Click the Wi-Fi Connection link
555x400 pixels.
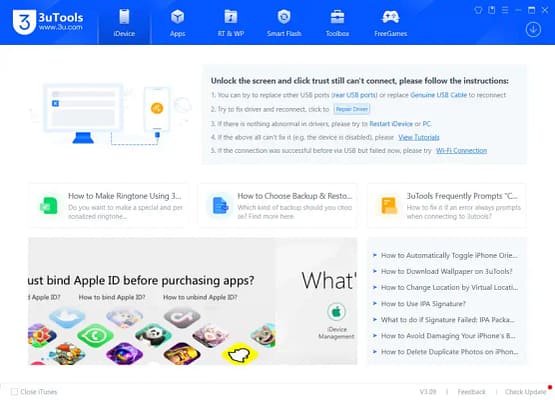click(x=461, y=150)
